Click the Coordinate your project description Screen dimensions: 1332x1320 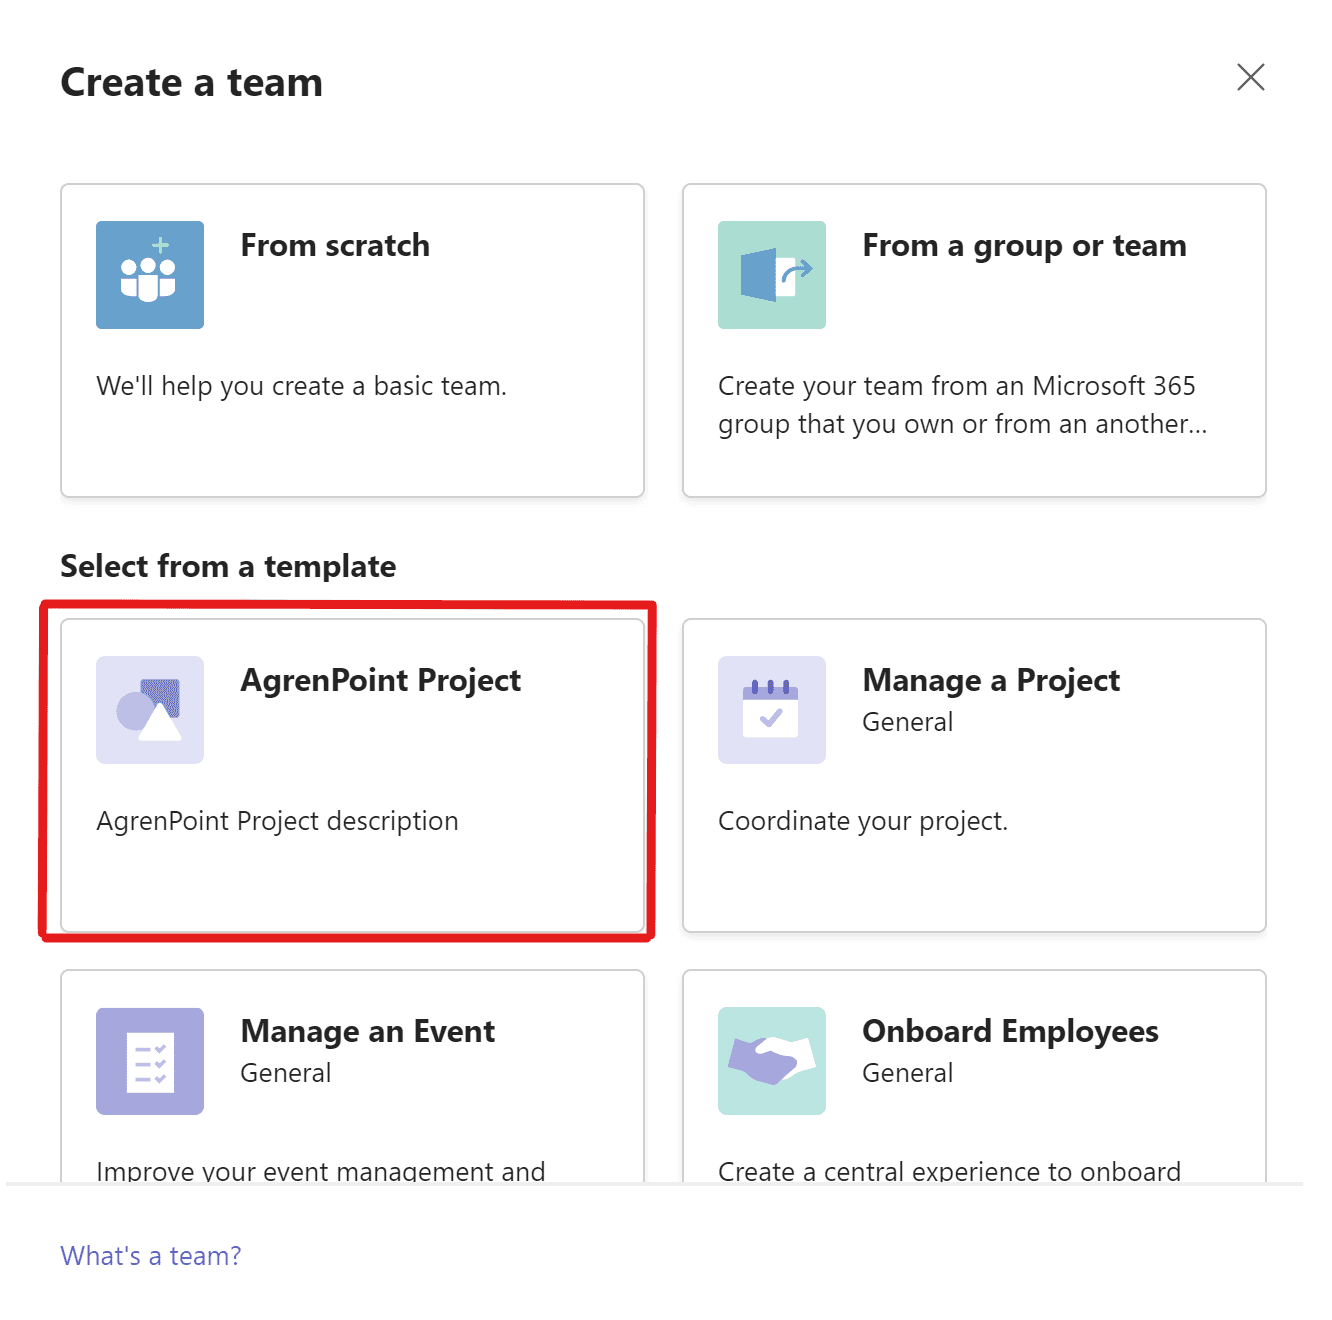coord(862,821)
